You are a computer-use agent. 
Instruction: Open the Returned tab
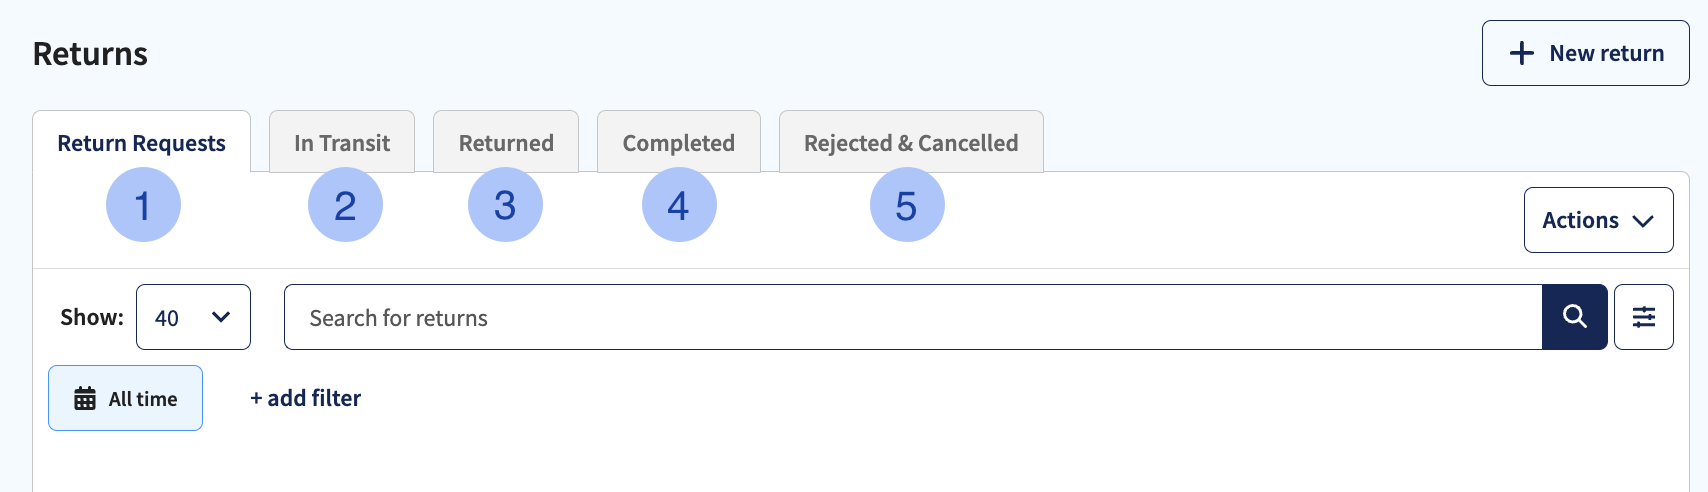click(x=506, y=142)
